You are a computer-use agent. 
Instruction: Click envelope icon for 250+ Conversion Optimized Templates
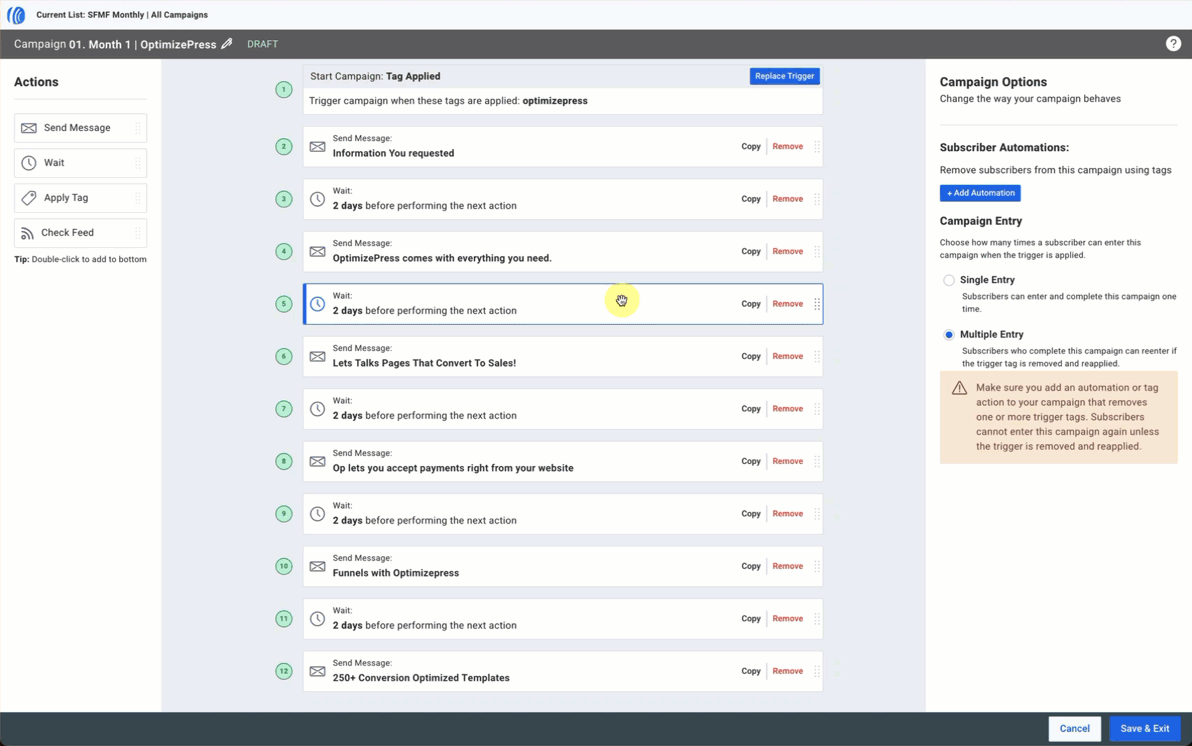[318, 671]
